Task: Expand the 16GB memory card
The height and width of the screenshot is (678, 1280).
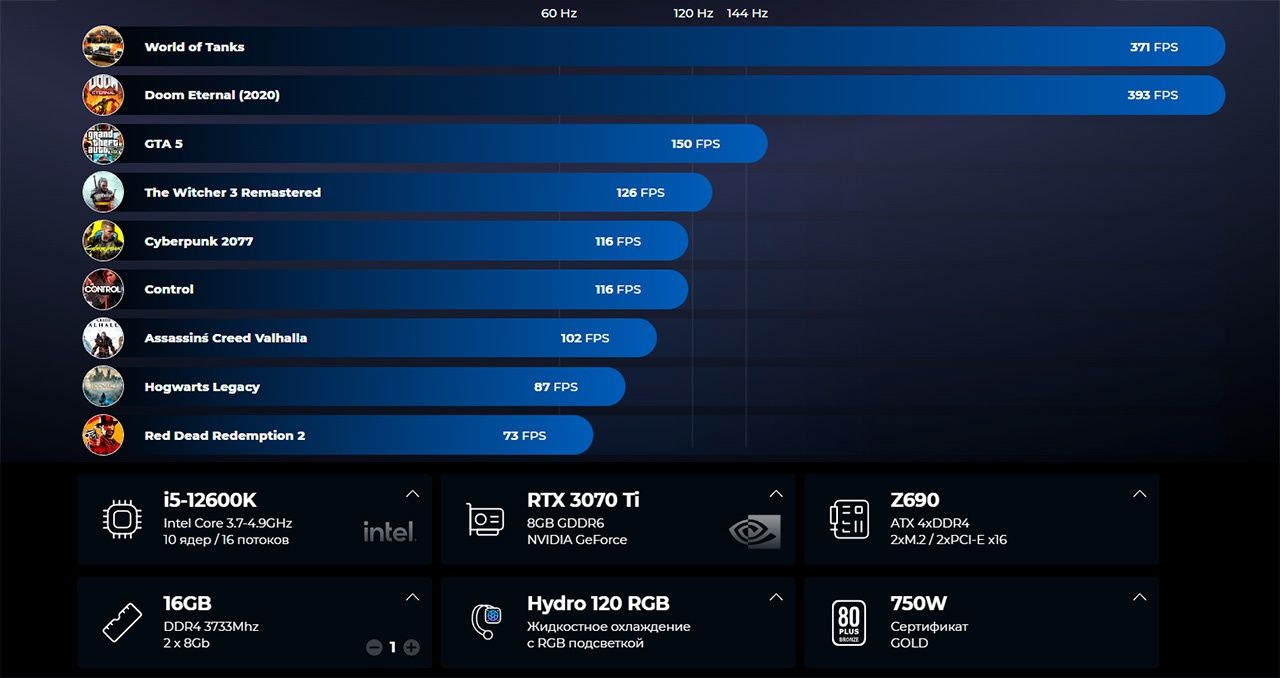Action: (412, 597)
